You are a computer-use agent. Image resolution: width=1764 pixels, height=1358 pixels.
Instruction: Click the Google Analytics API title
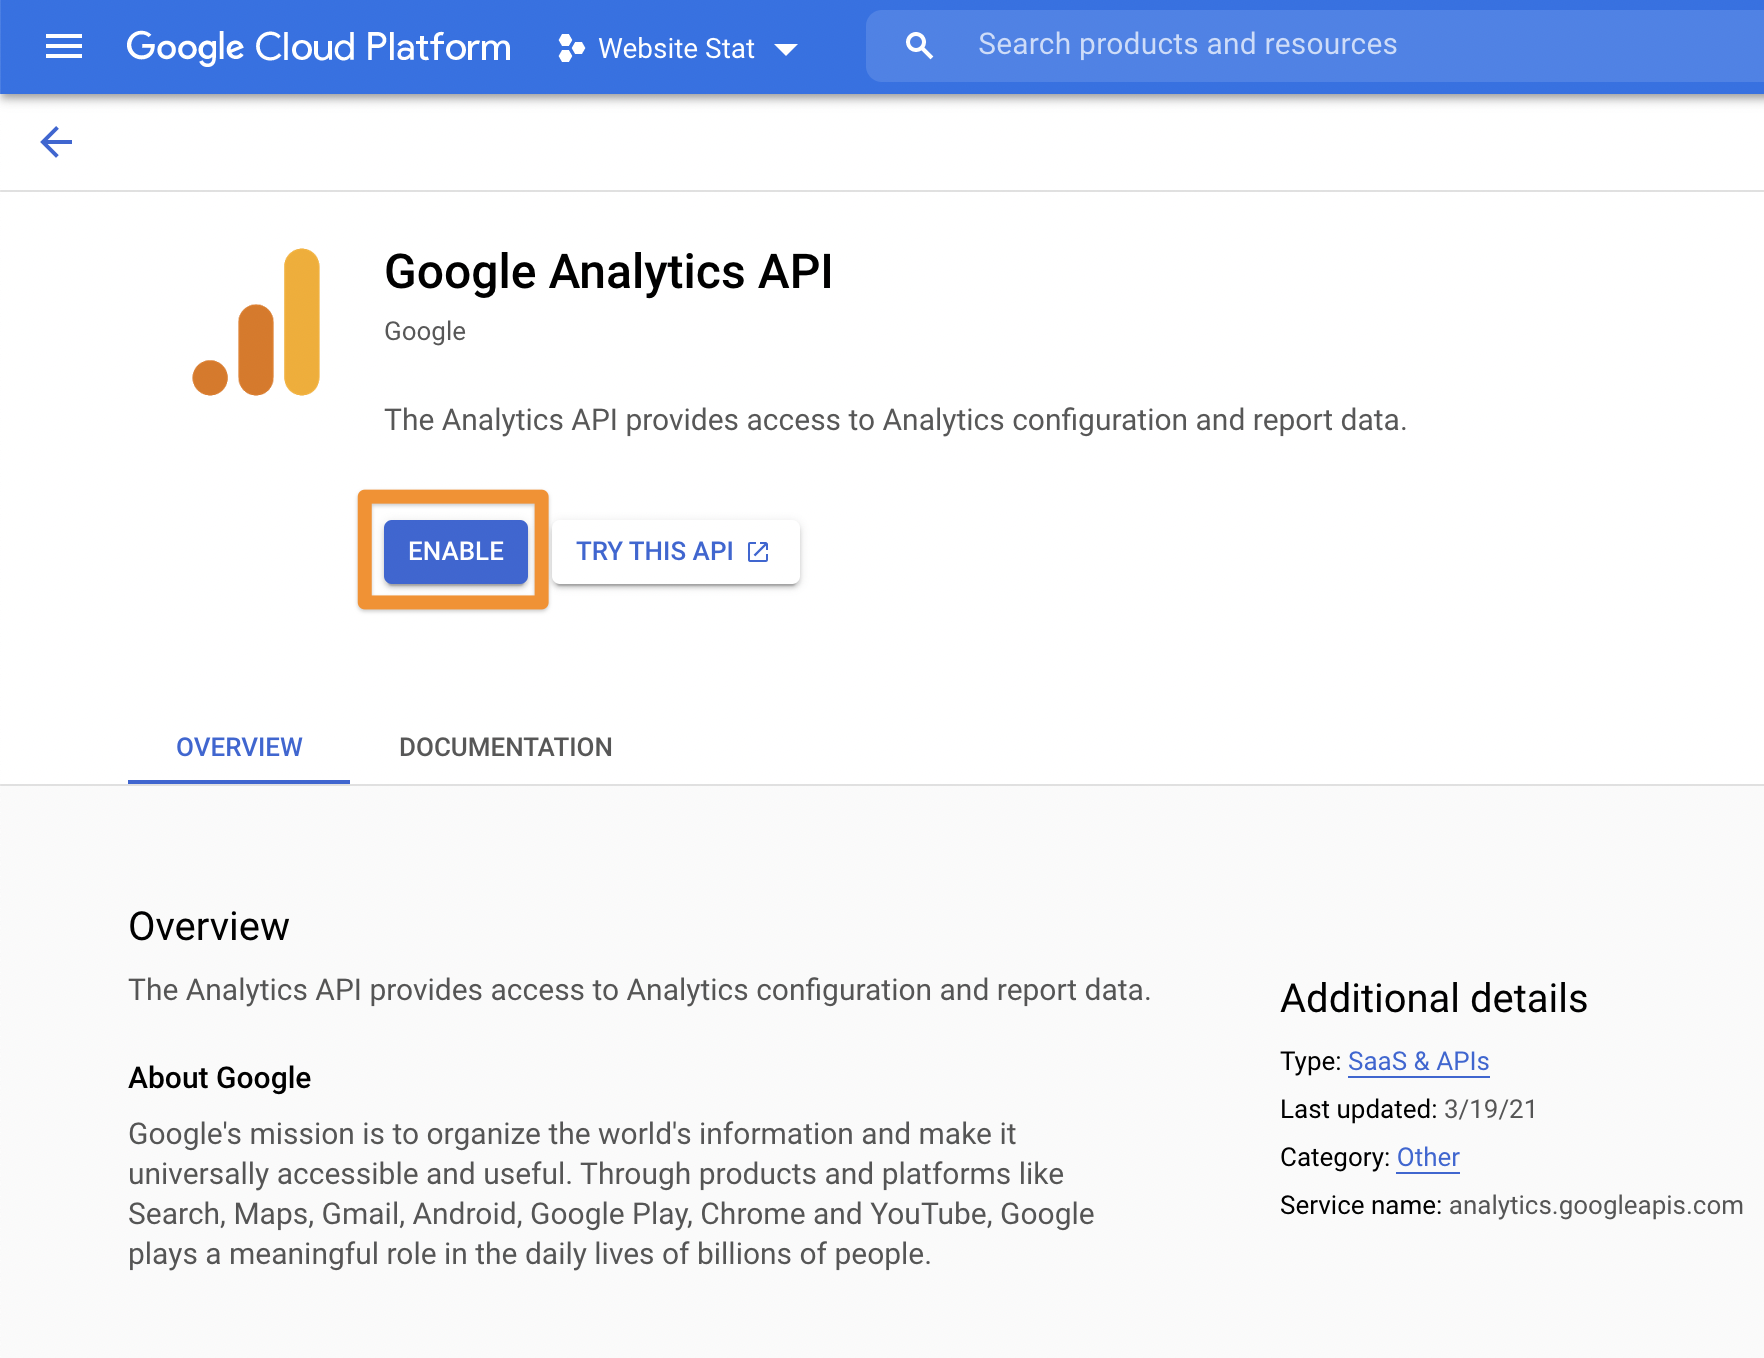[608, 272]
